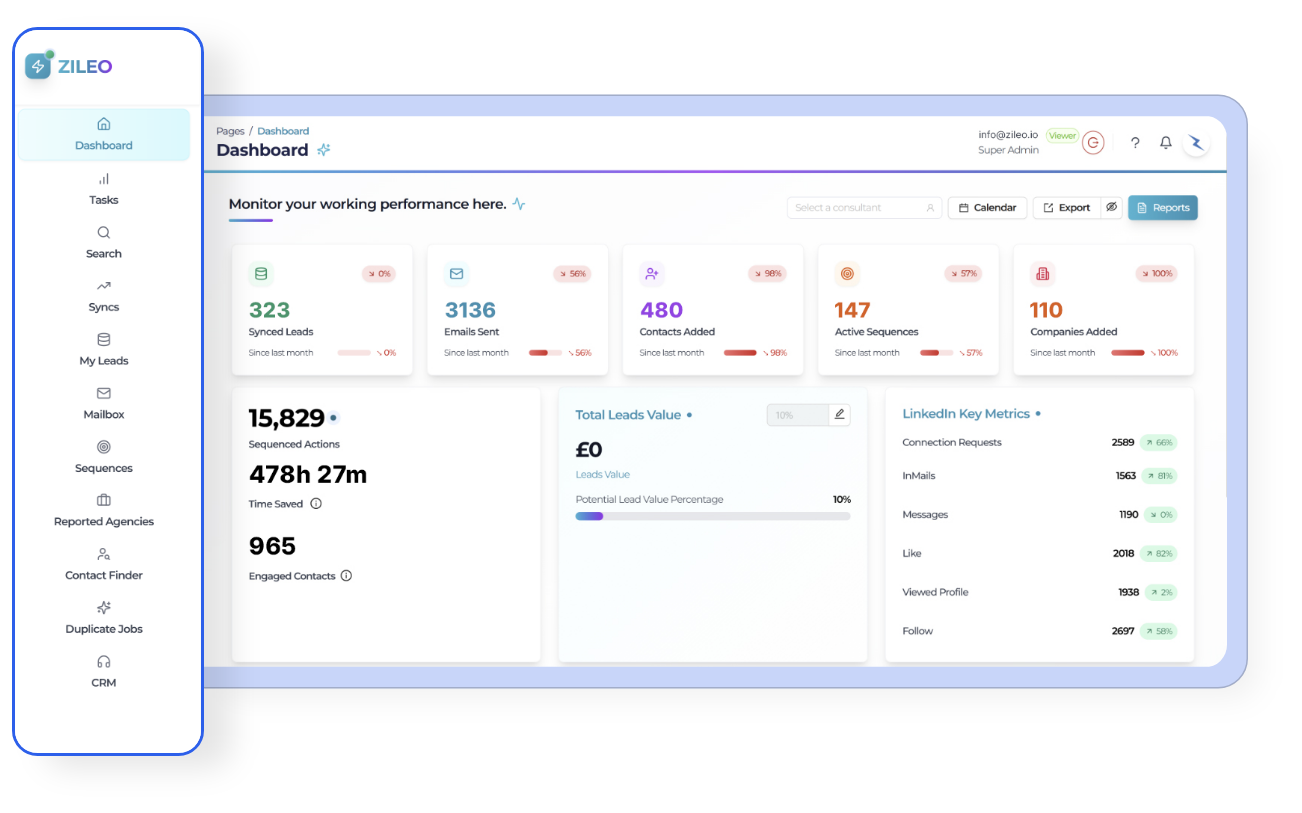Click the InMails 81% badge
The height and width of the screenshot is (813, 1302).
point(1158,476)
